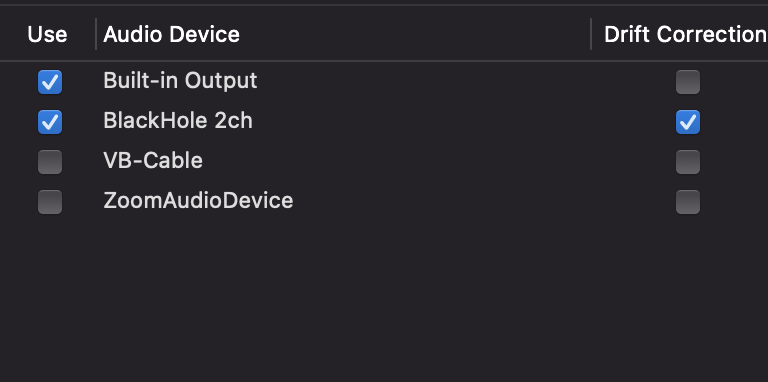
Task: Select the BlackHole 2ch device row
Action: (384, 122)
